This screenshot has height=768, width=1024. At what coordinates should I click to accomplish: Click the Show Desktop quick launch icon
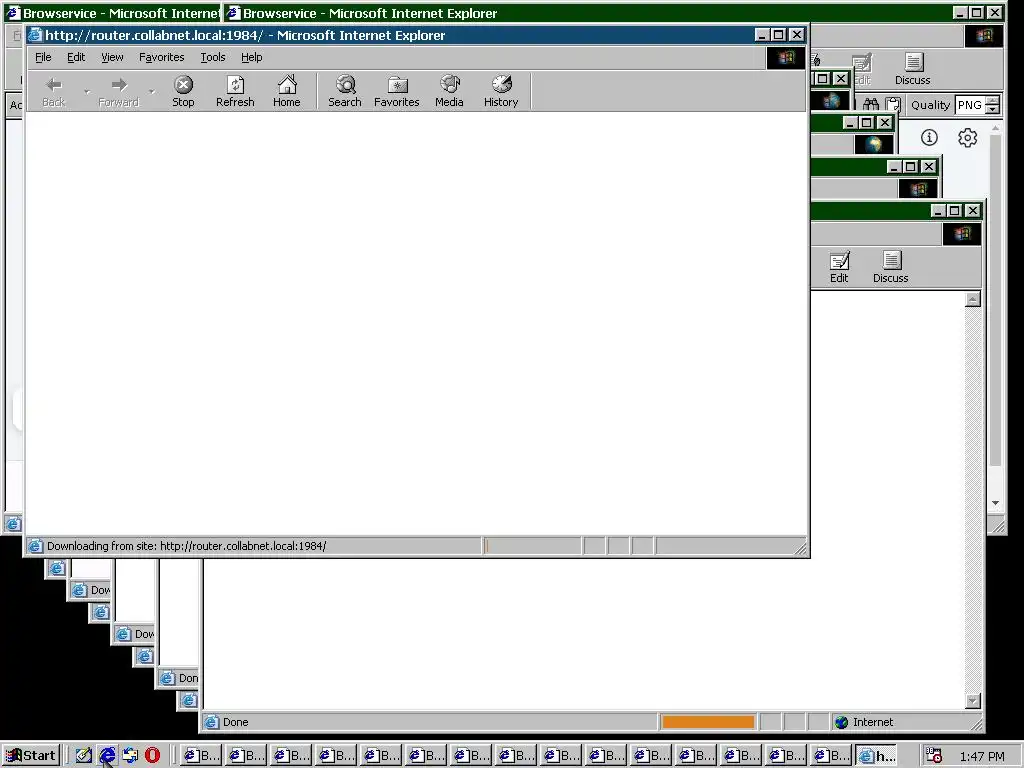point(84,755)
